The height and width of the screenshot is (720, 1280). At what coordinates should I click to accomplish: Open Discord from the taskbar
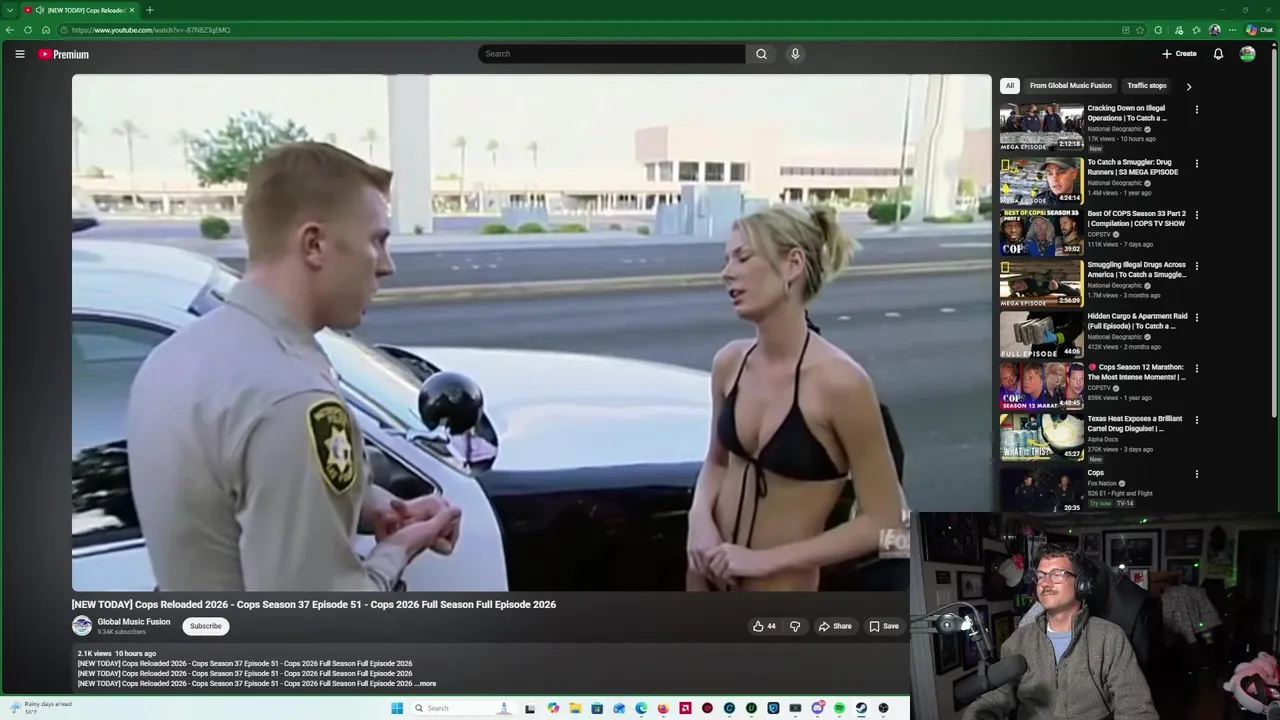818,708
